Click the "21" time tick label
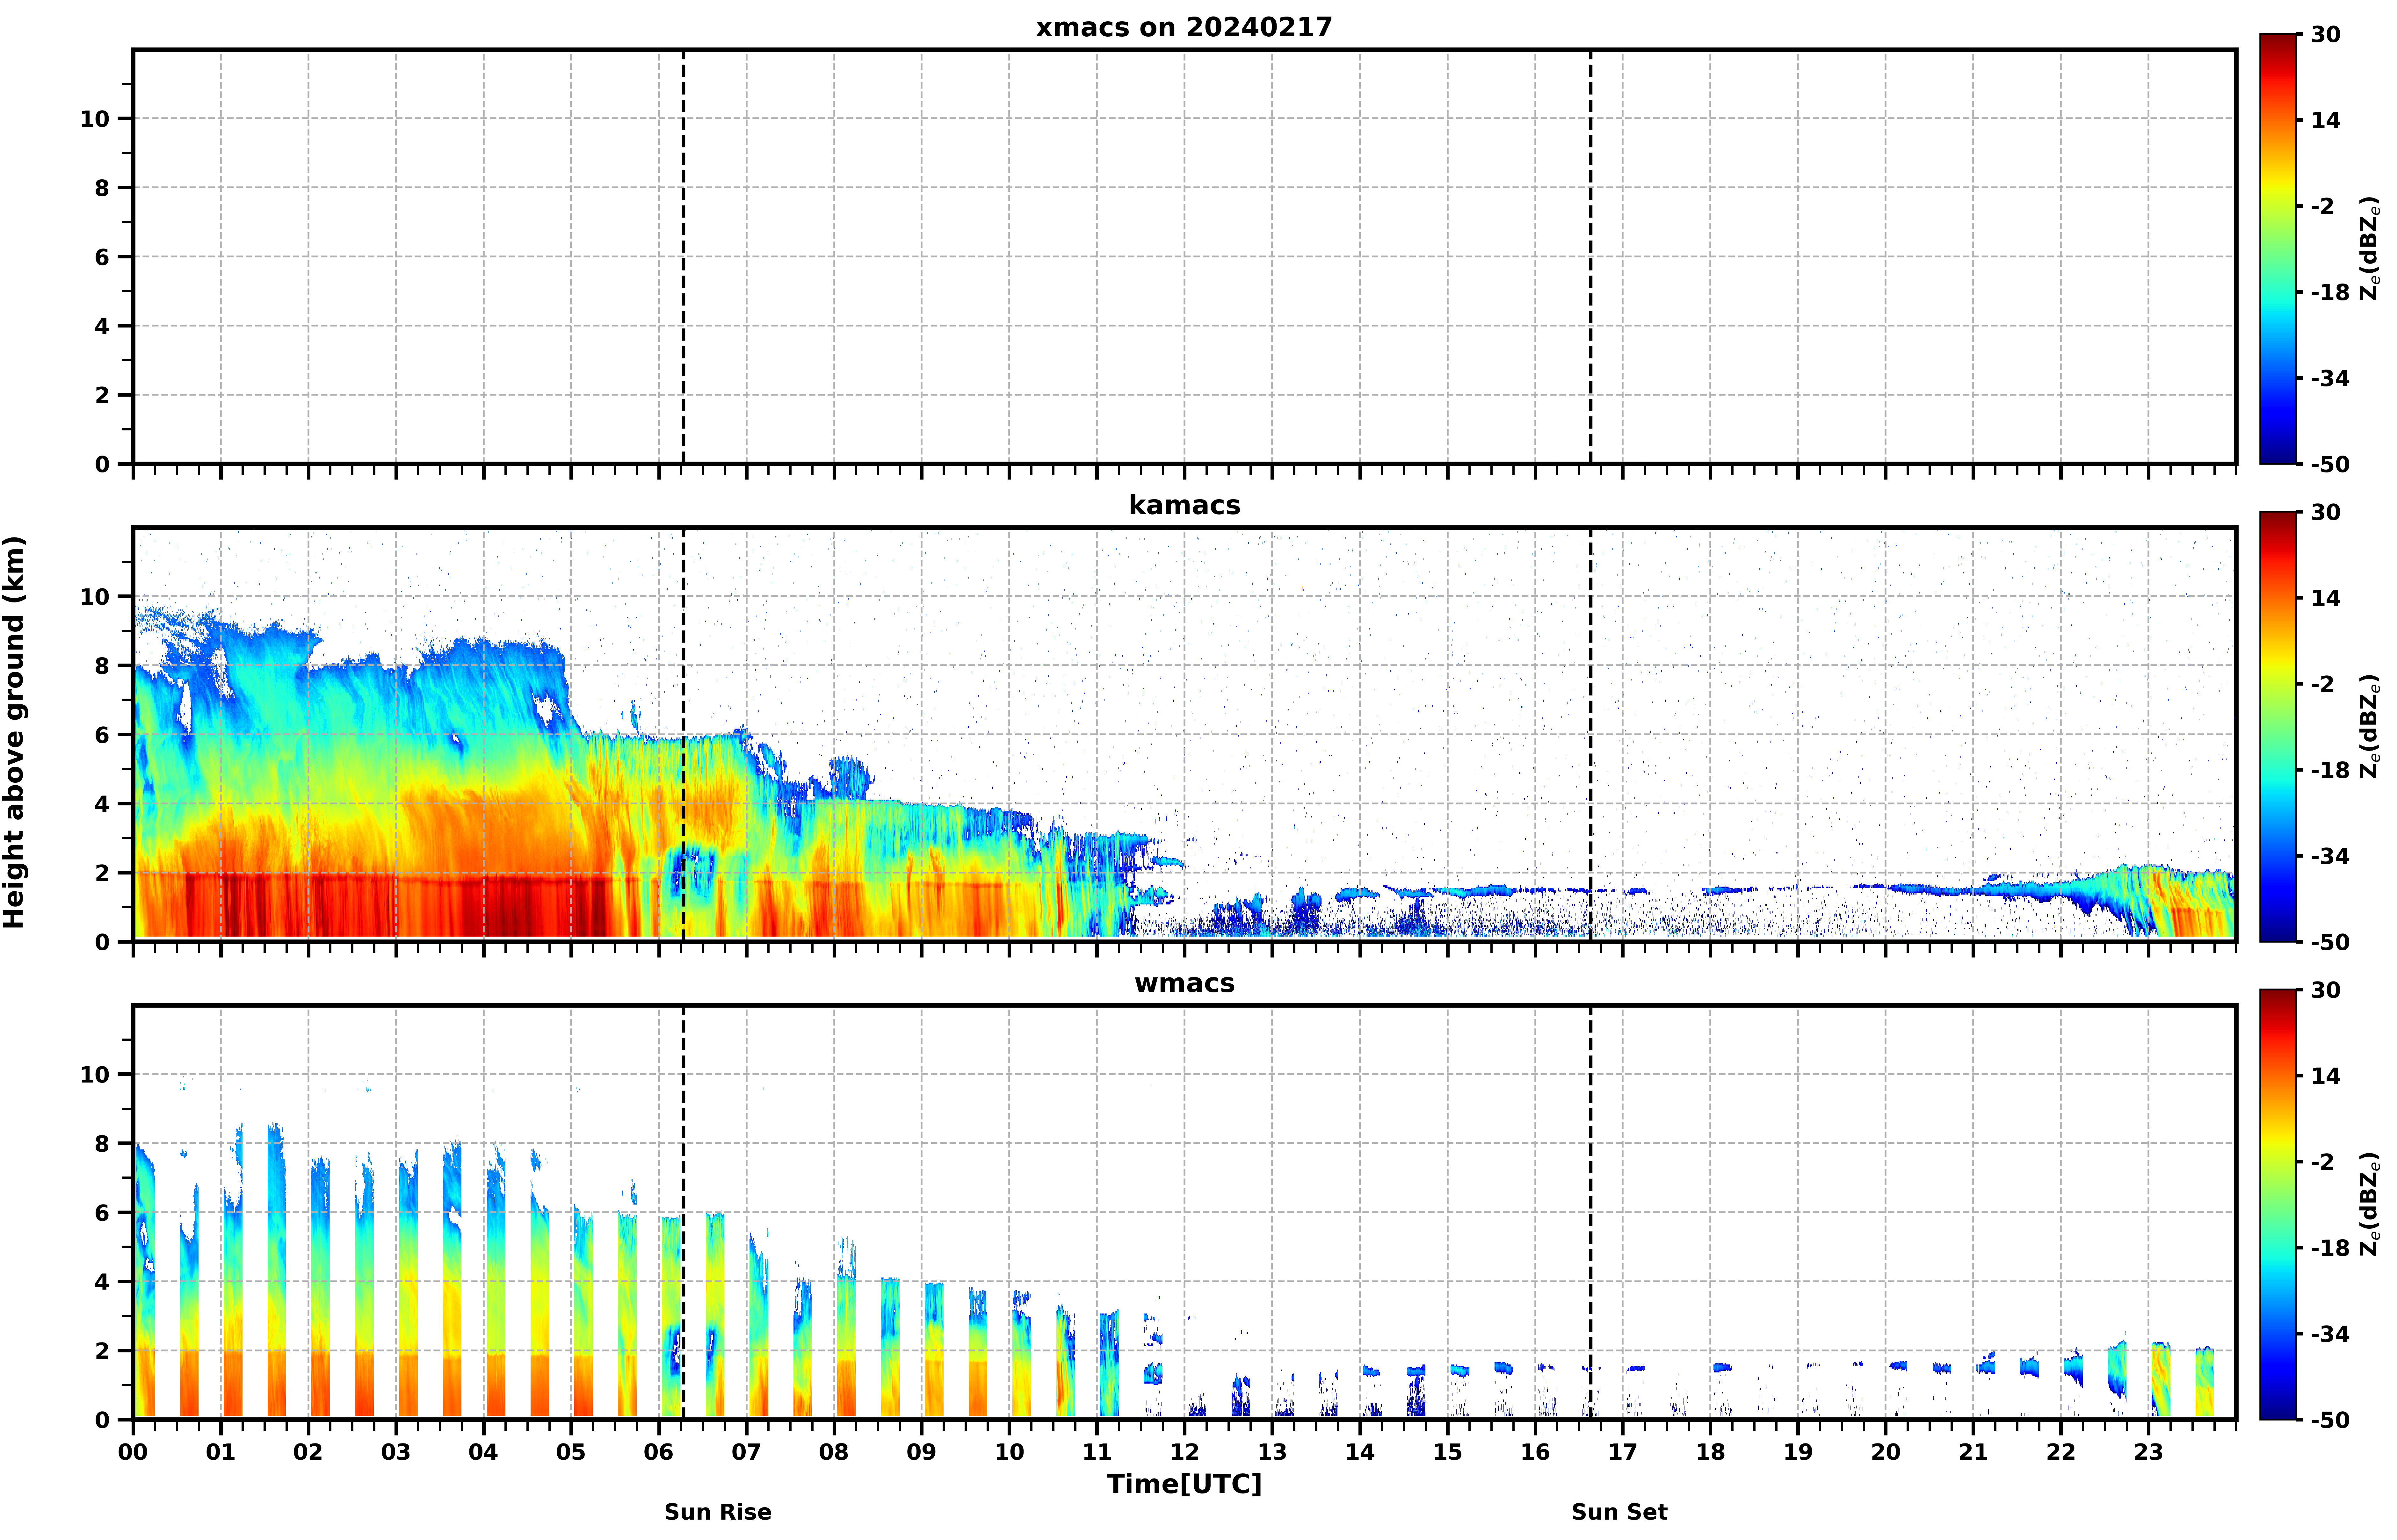This screenshot has width=2397, height=1540. coord(1973,1452)
